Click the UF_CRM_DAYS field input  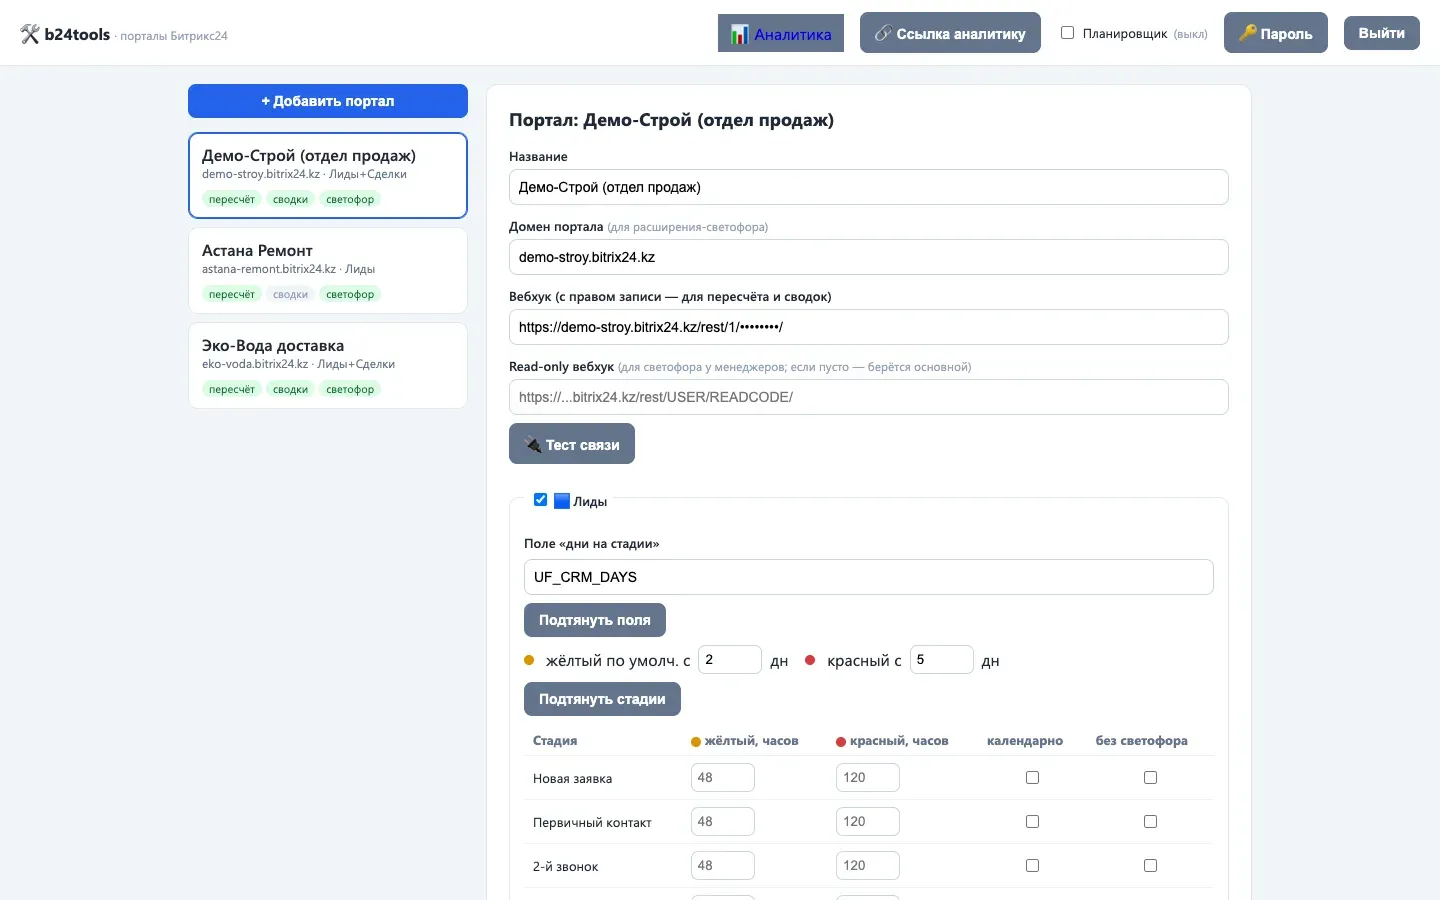(x=868, y=577)
